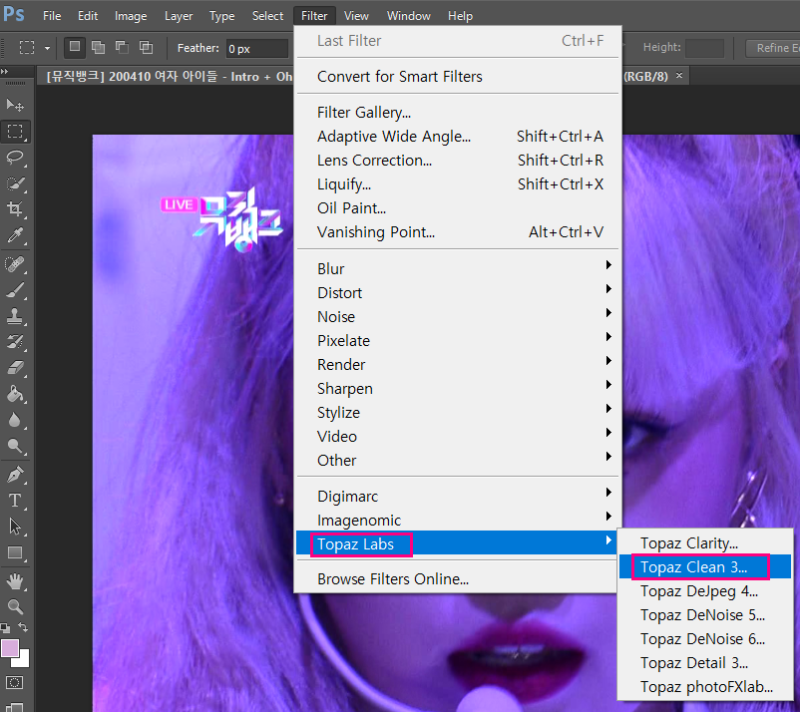Open the Image menu
The width and height of the screenshot is (800, 712).
click(131, 16)
